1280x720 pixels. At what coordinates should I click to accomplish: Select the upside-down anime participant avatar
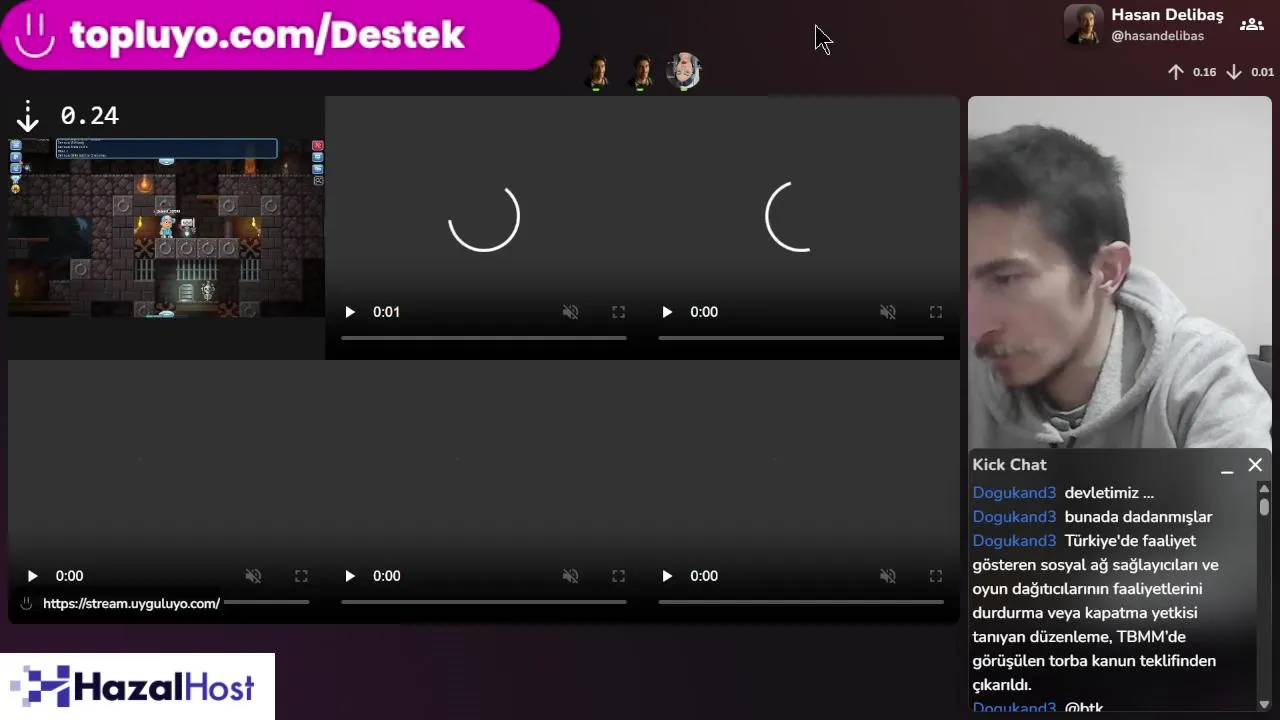684,72
